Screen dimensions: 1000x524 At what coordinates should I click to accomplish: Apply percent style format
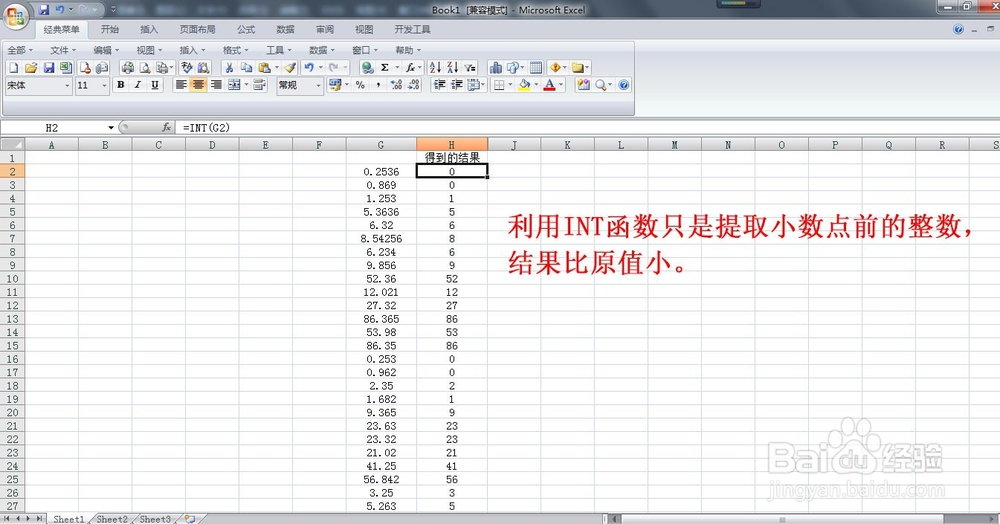pyautogui.click(x=360, y=85)
